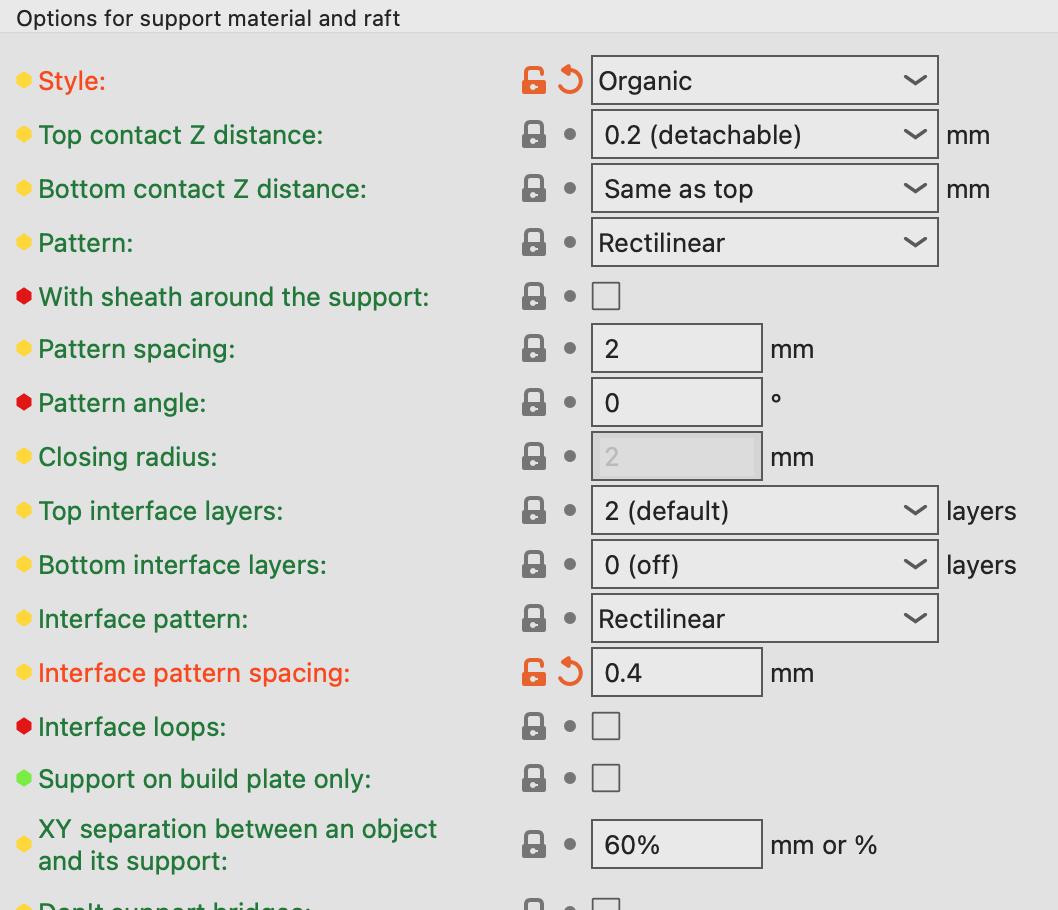This screenshot has width=1058, height=910.
Task: Click the unlocked lock icon beside Style
Action: click(x=534, y=80)
